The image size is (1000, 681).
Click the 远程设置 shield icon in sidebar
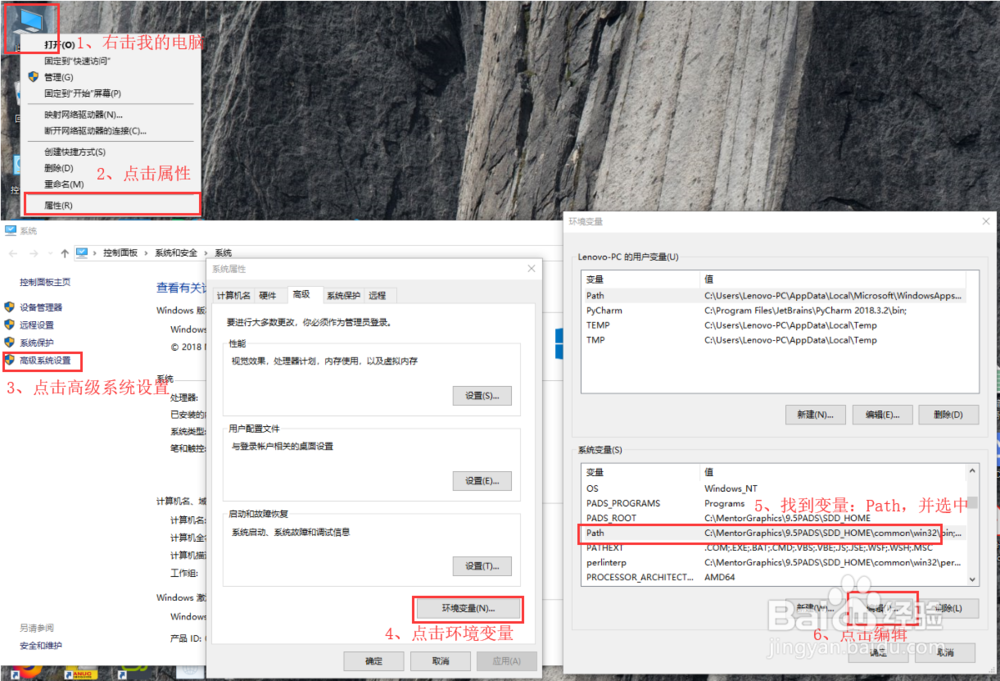click(10, 324)
